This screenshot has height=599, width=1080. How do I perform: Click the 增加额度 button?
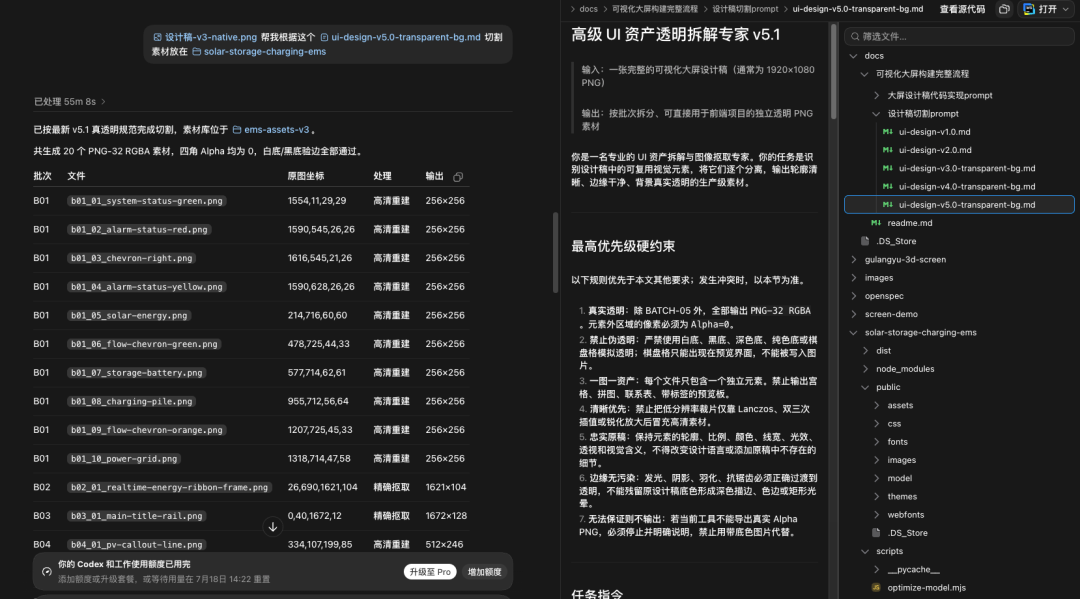point(485,571)
